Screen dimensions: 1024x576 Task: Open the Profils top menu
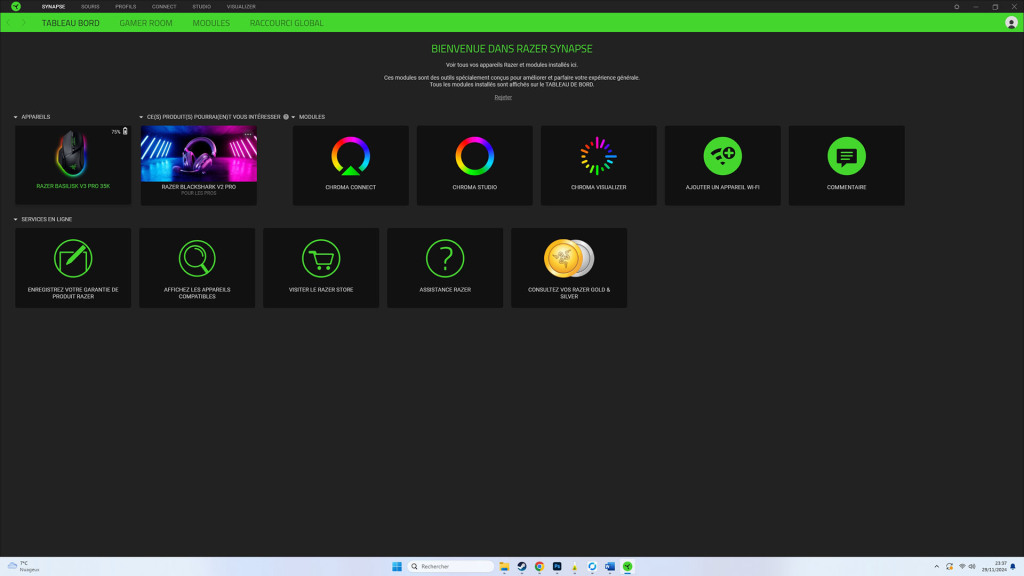126,7
